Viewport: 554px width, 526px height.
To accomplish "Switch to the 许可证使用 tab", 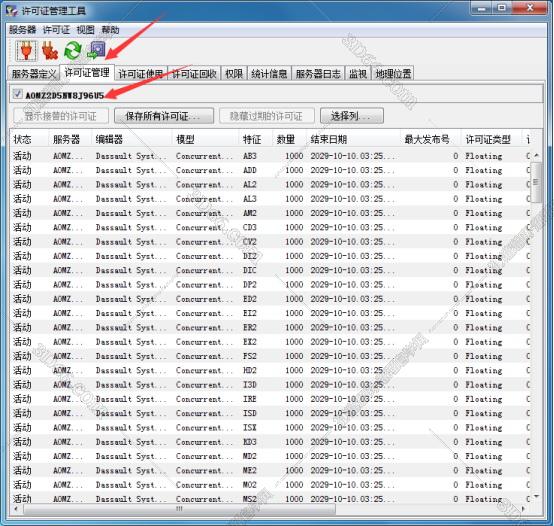I will [141, 73].
